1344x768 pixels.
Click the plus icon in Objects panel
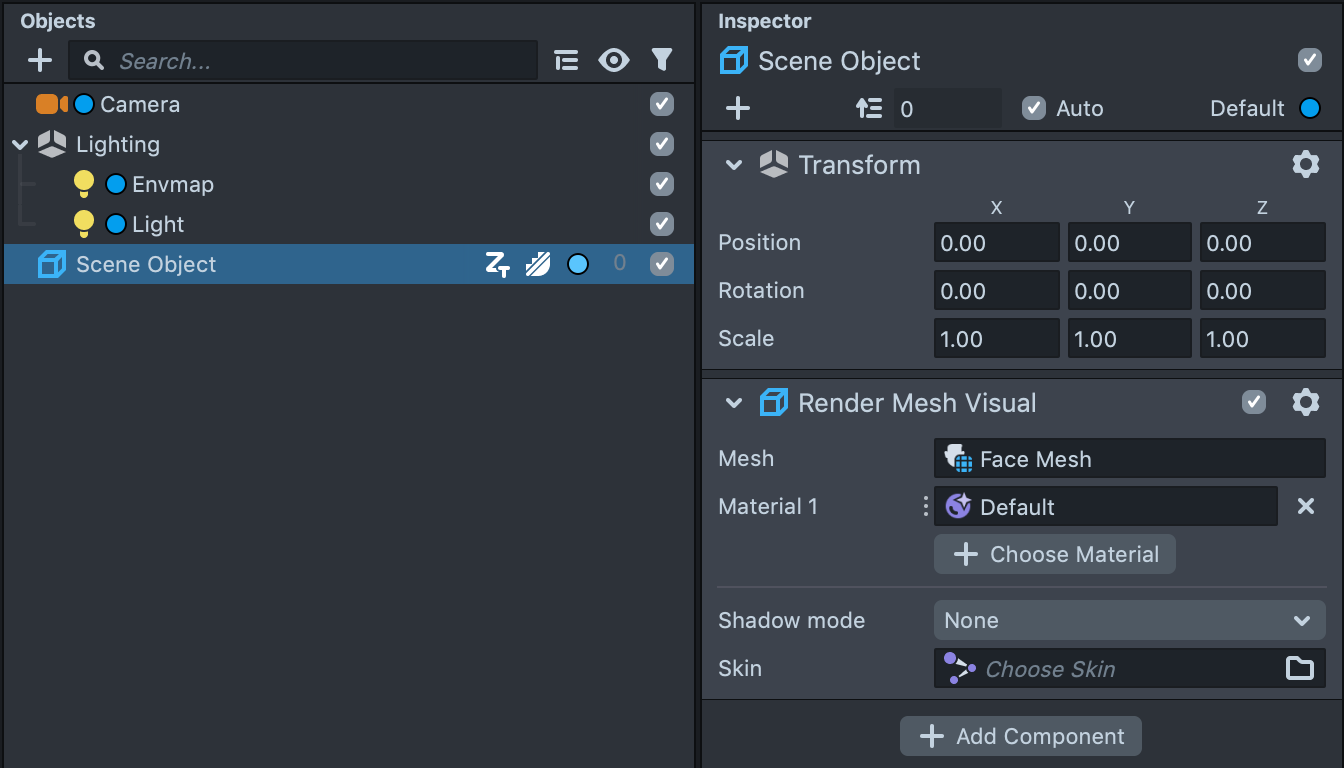[39, 61]
